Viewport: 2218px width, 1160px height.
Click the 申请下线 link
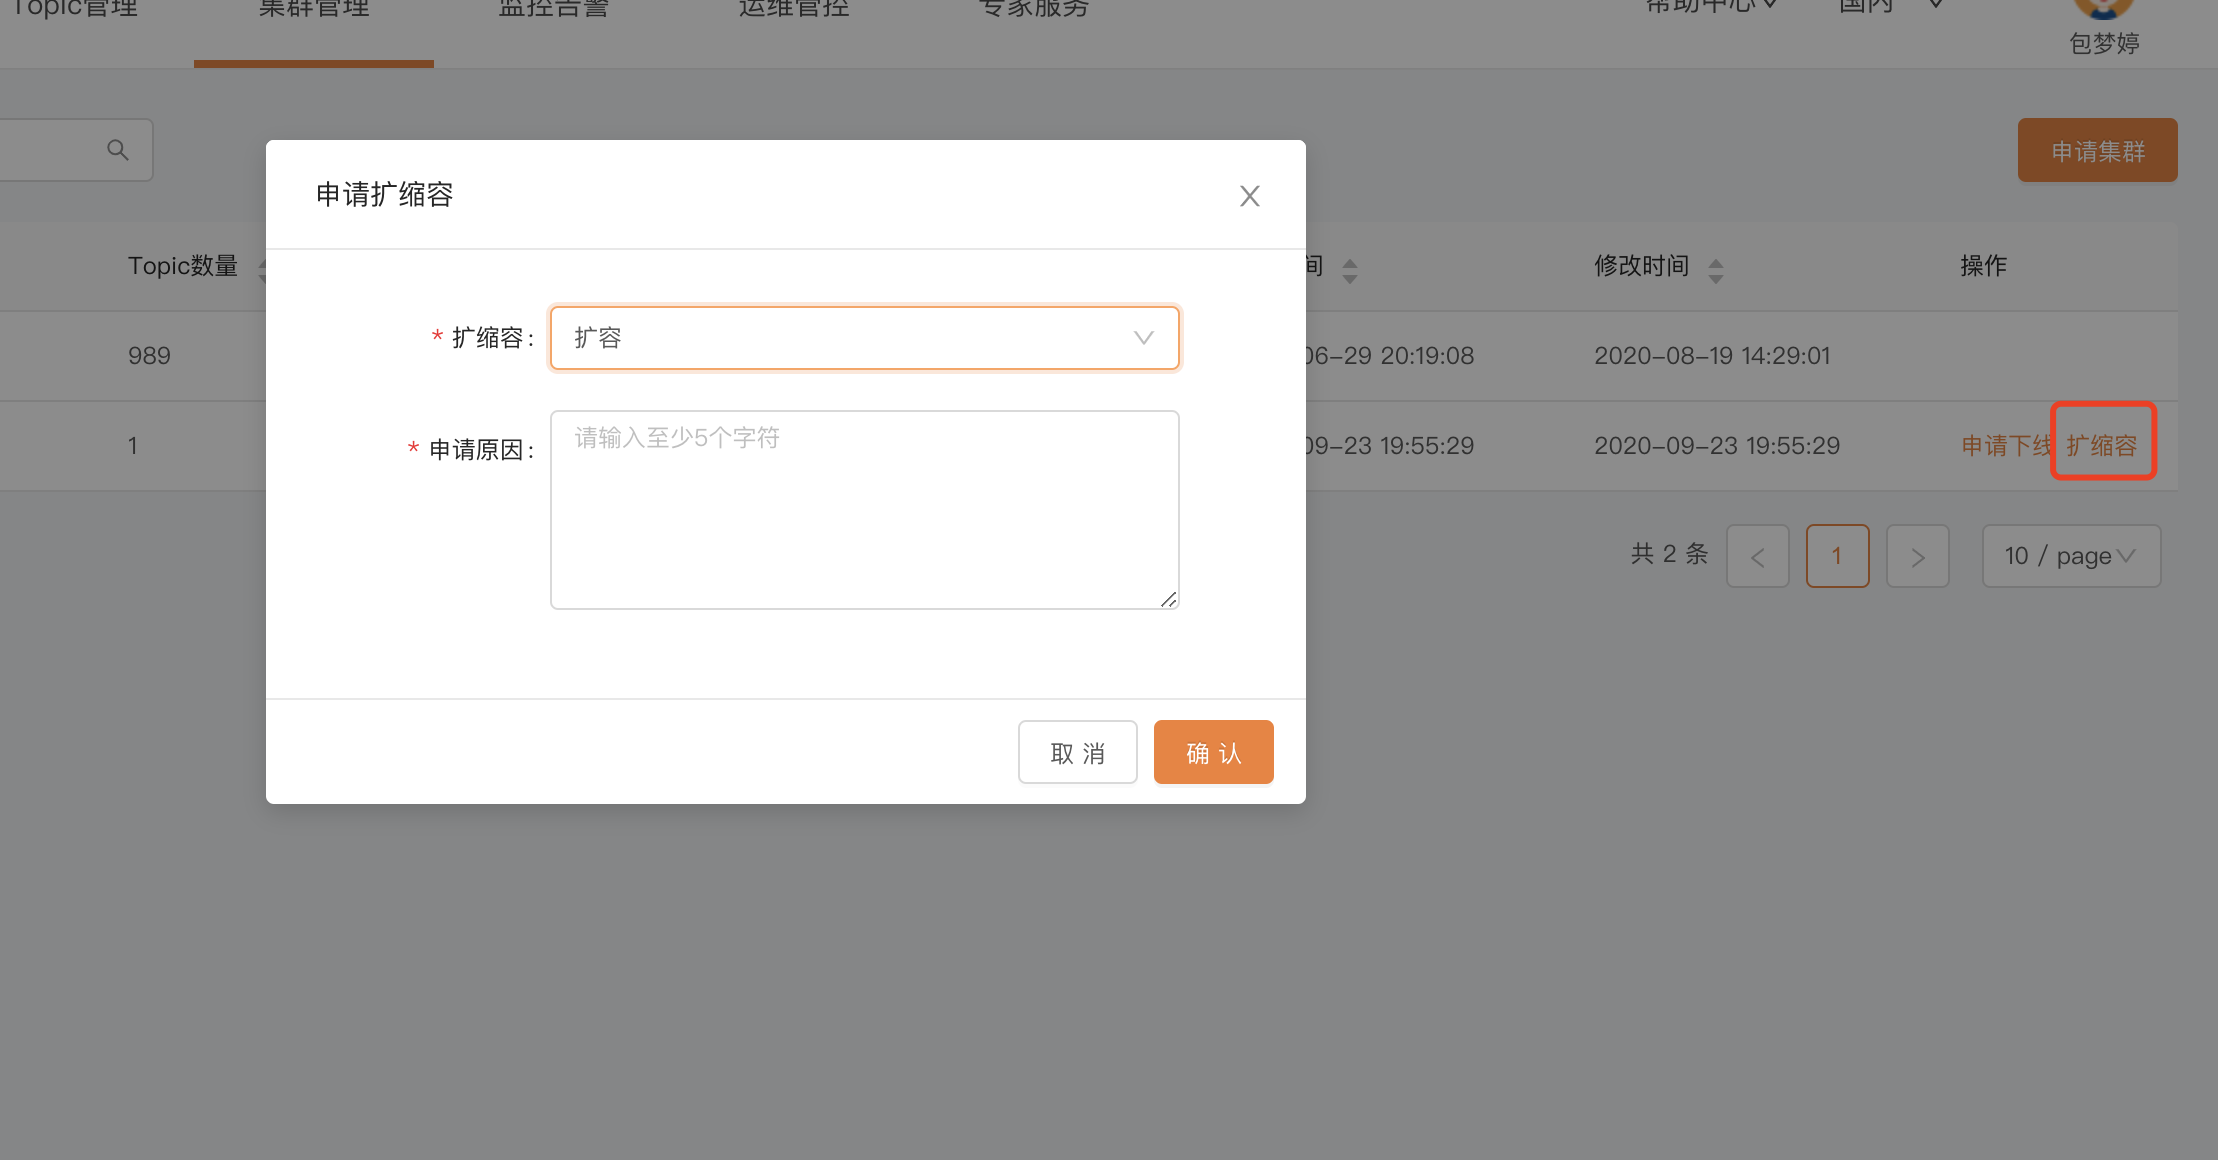coord(2004,446)
